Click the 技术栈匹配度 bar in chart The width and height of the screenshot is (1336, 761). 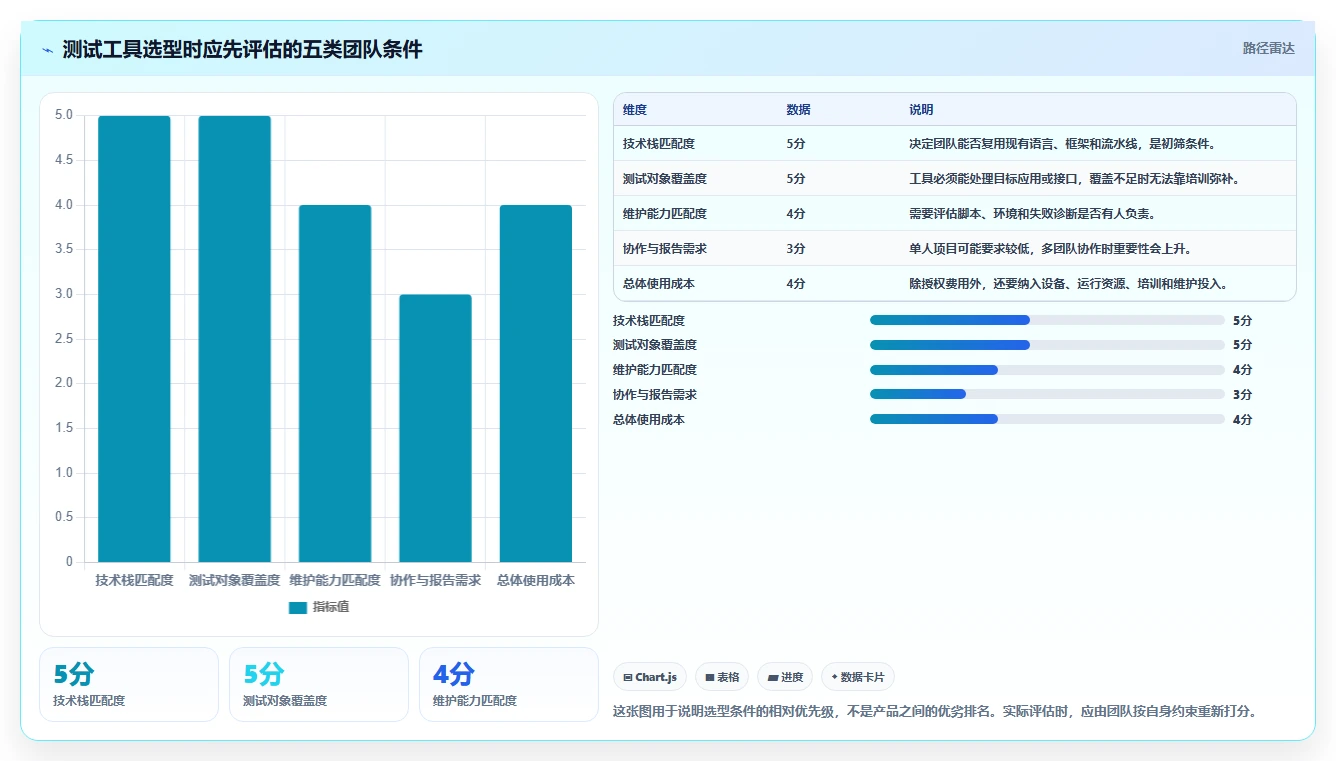pos(134,339)
